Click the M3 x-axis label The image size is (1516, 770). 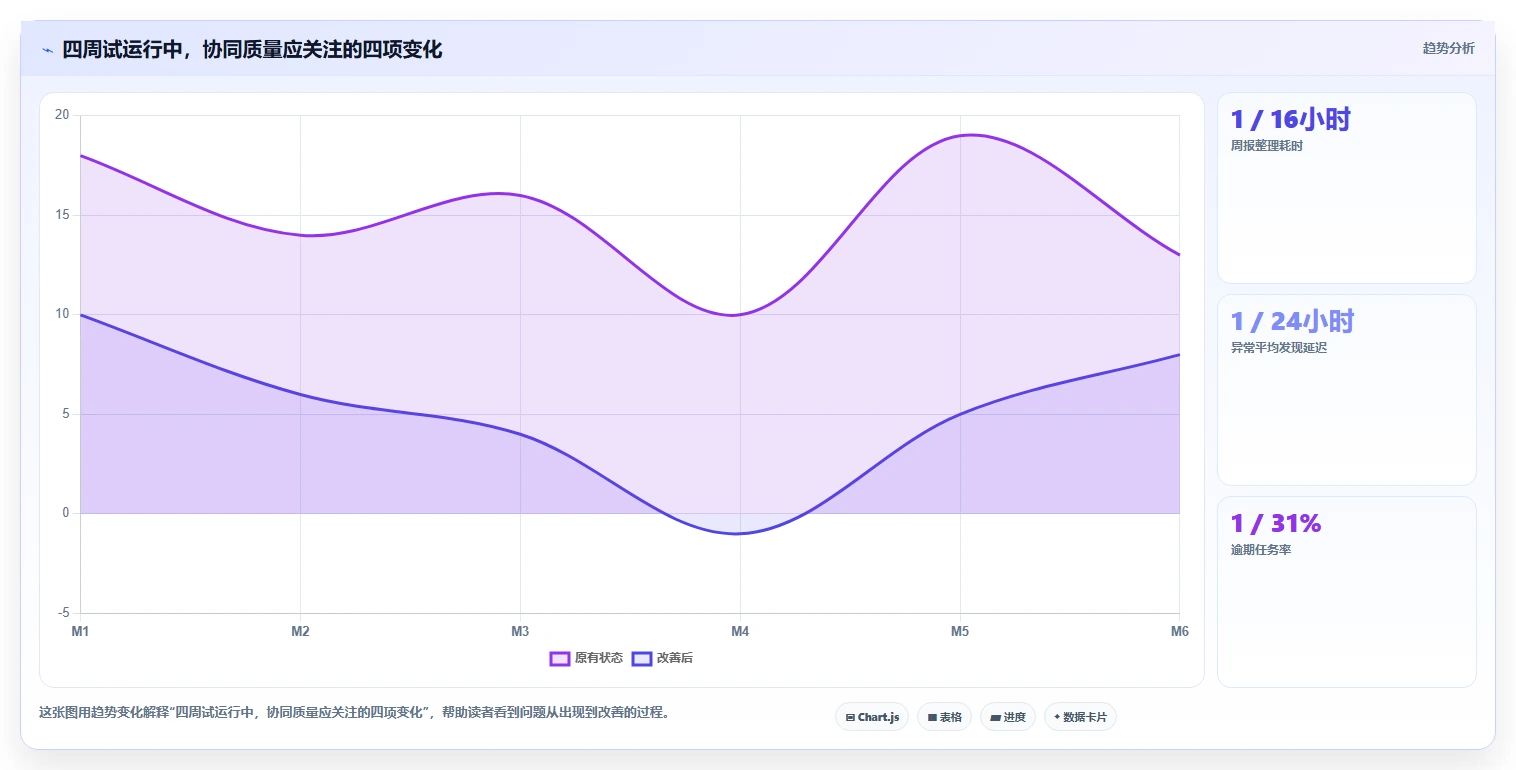(520, 631)
